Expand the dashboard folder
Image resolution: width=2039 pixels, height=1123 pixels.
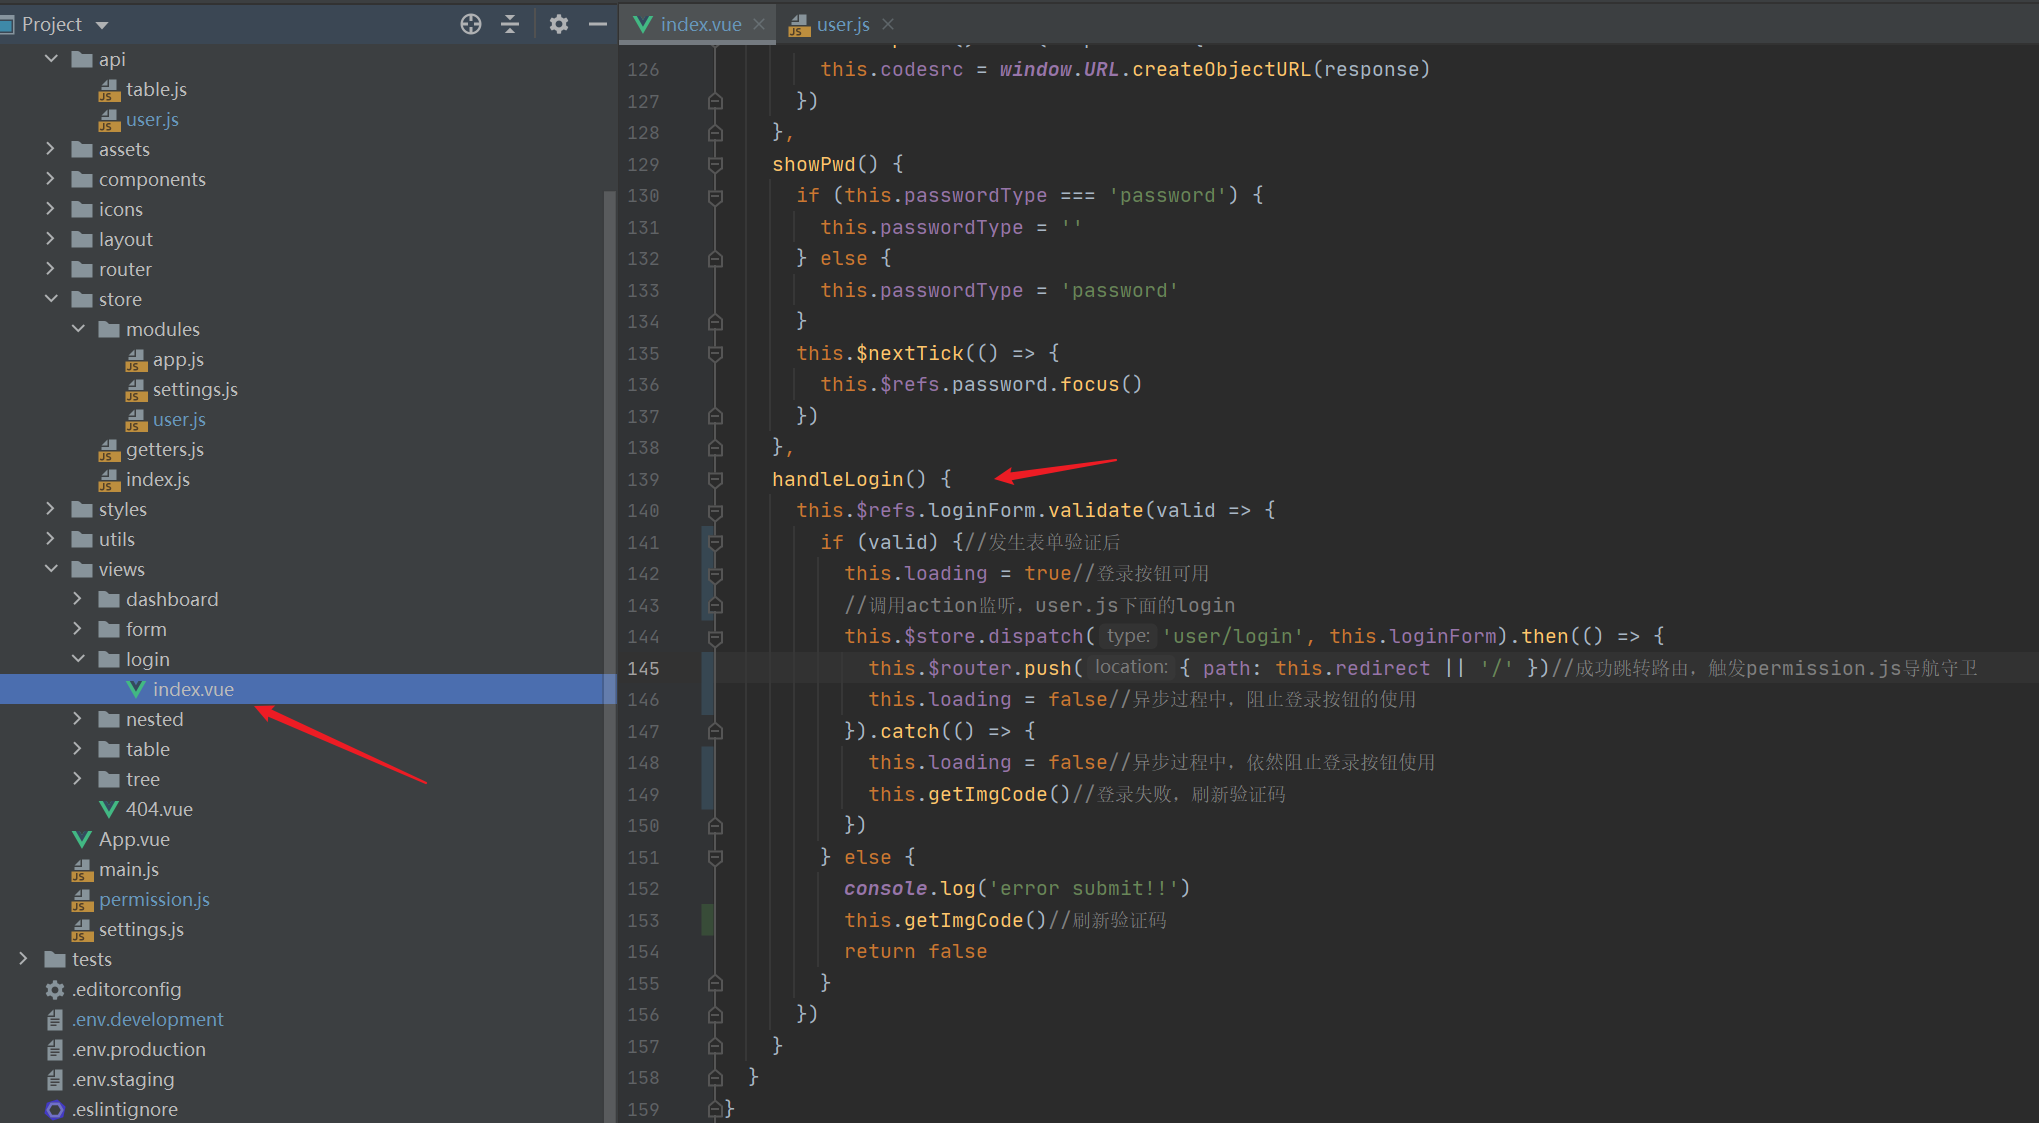tap(78, 599)
